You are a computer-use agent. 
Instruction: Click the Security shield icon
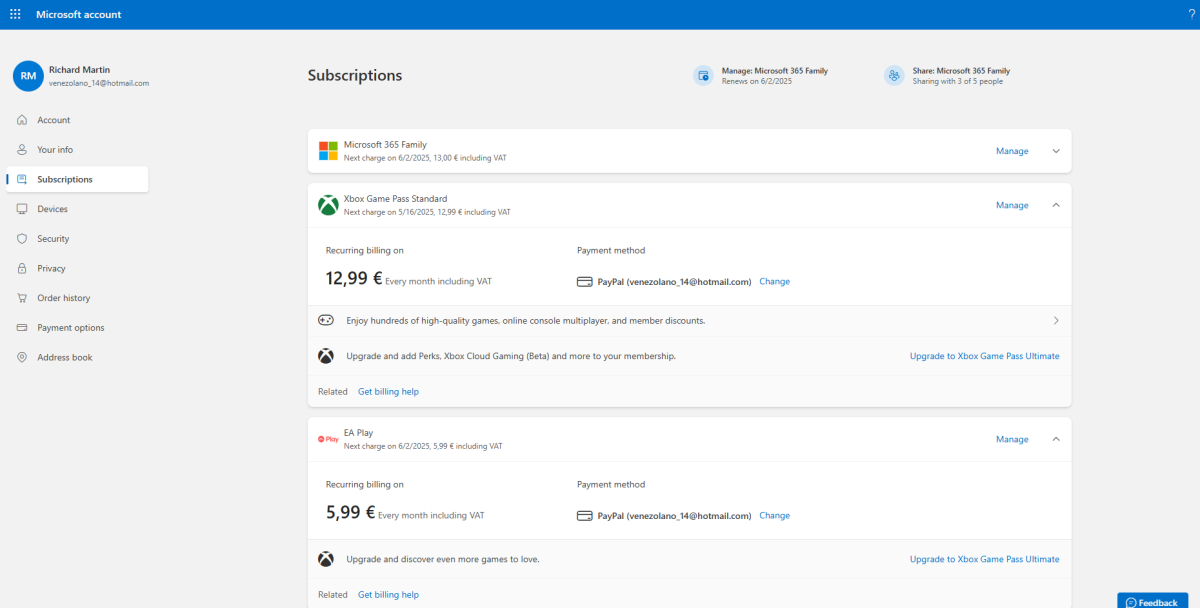22,239
